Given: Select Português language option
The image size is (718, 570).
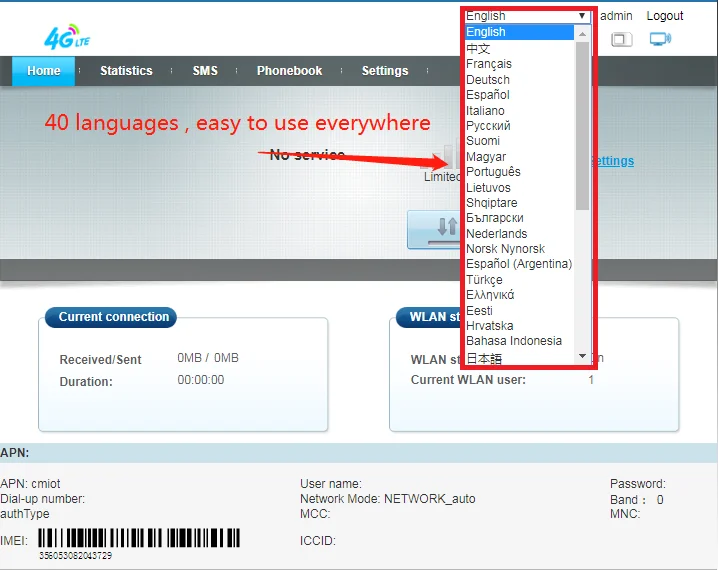Looking at the screenshot, I should click(519, 172).
